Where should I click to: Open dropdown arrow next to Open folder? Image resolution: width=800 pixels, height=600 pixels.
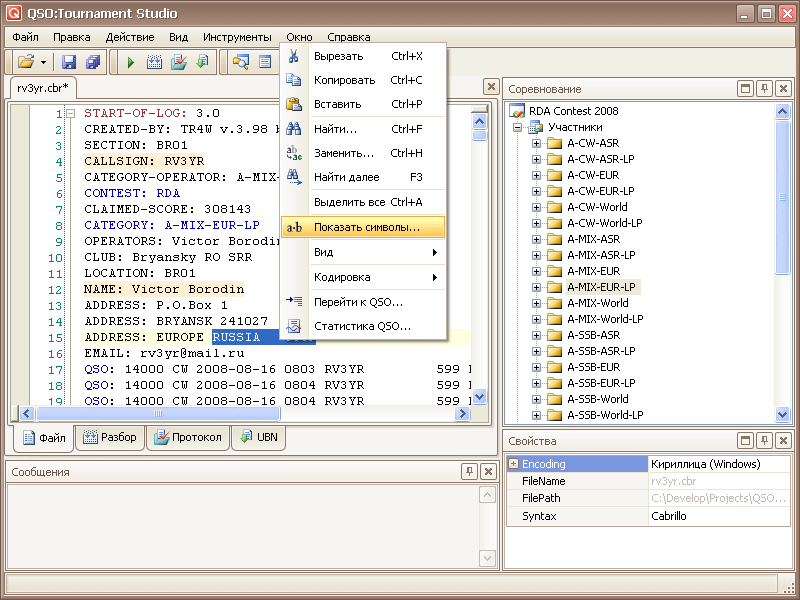point(43,62)
